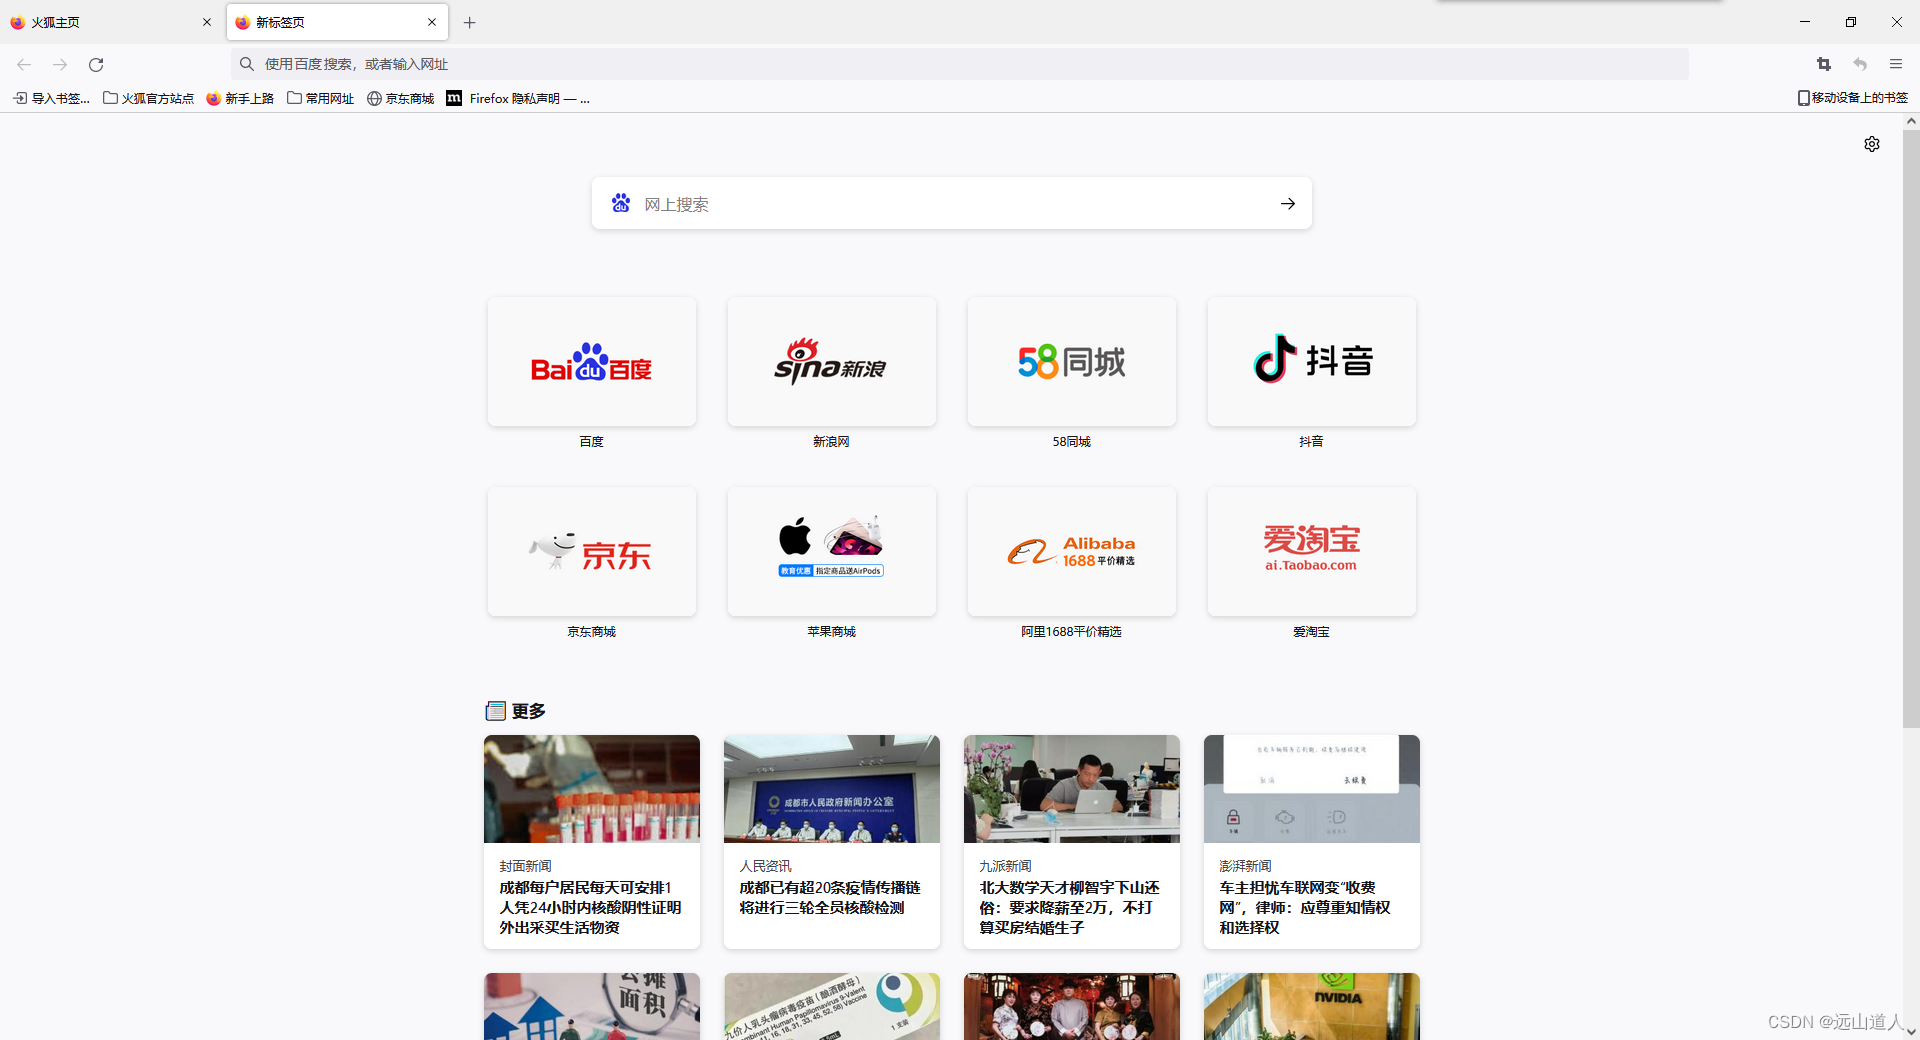
Task: Open the 58同城 shortcut tile
Action: pyautogui.click(x=1072, y=361)
